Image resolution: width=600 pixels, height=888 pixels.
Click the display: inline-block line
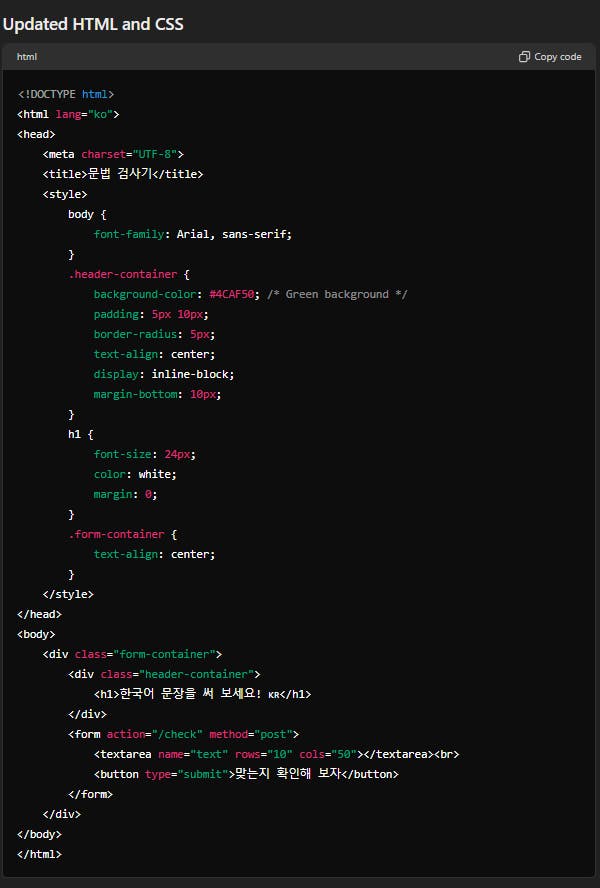164,374
